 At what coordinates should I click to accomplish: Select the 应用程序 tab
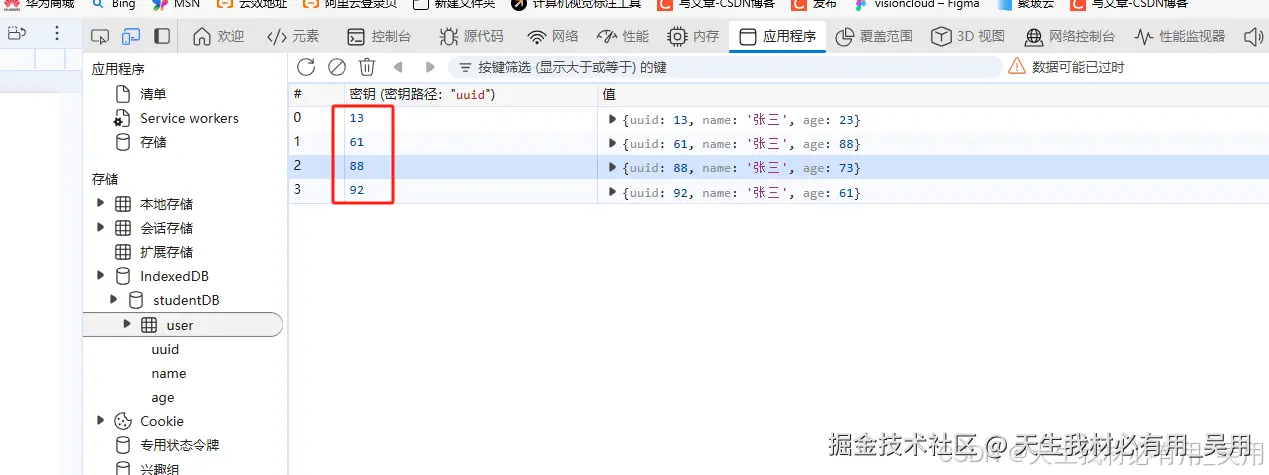click(777, 37)
